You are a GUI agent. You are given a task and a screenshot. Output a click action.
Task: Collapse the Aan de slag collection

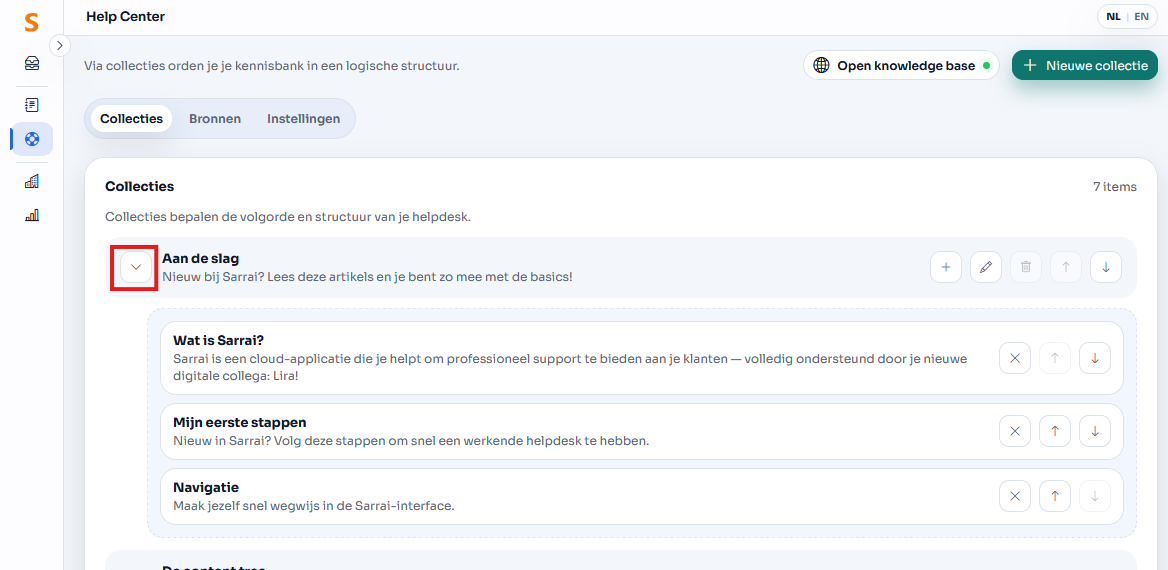click(x=136, y=267)
